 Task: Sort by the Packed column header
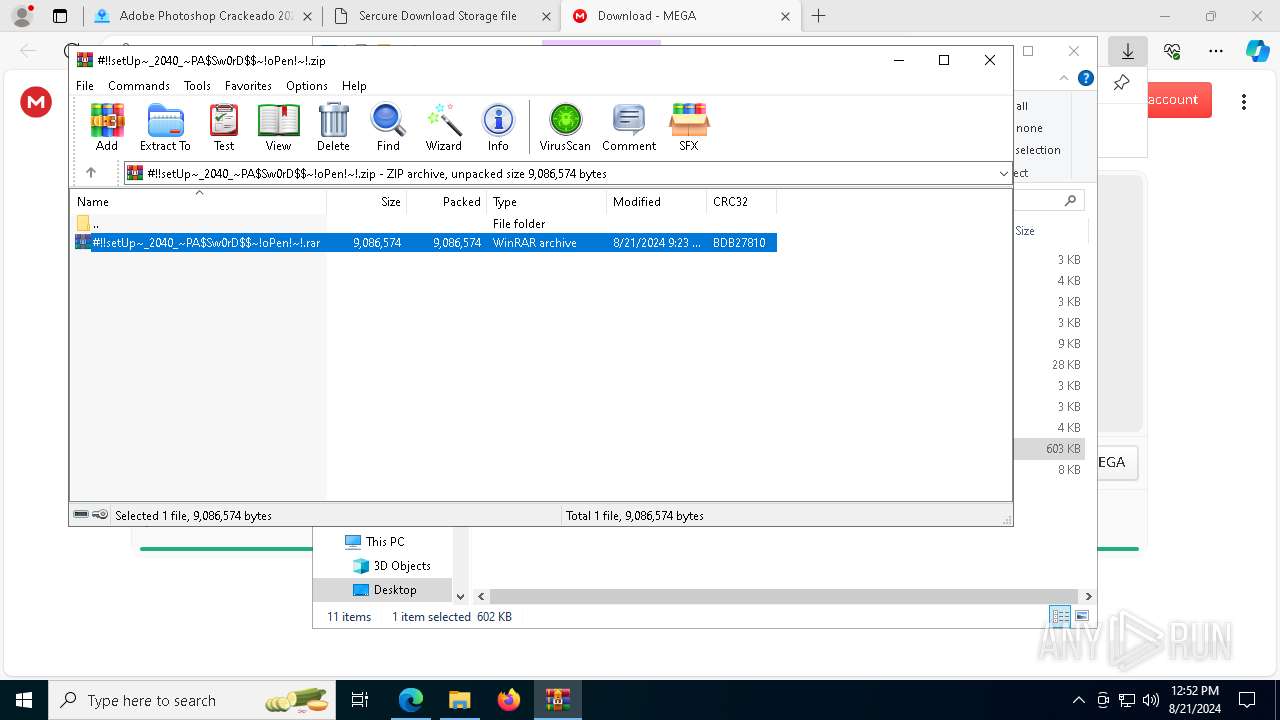[447, 201]
